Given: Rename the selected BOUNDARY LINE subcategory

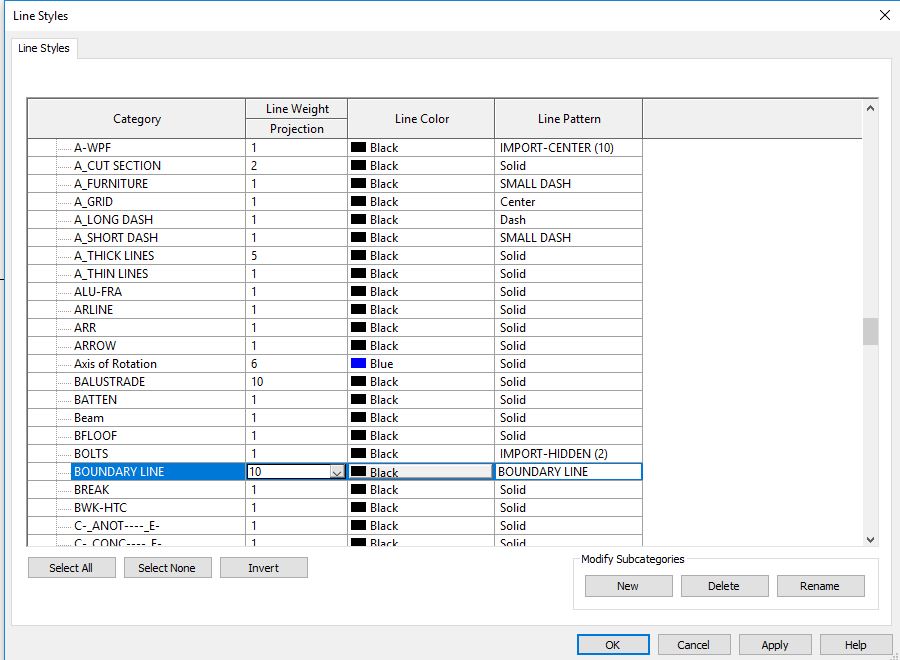Looking at the screenshot, I should tap(821, 586).
